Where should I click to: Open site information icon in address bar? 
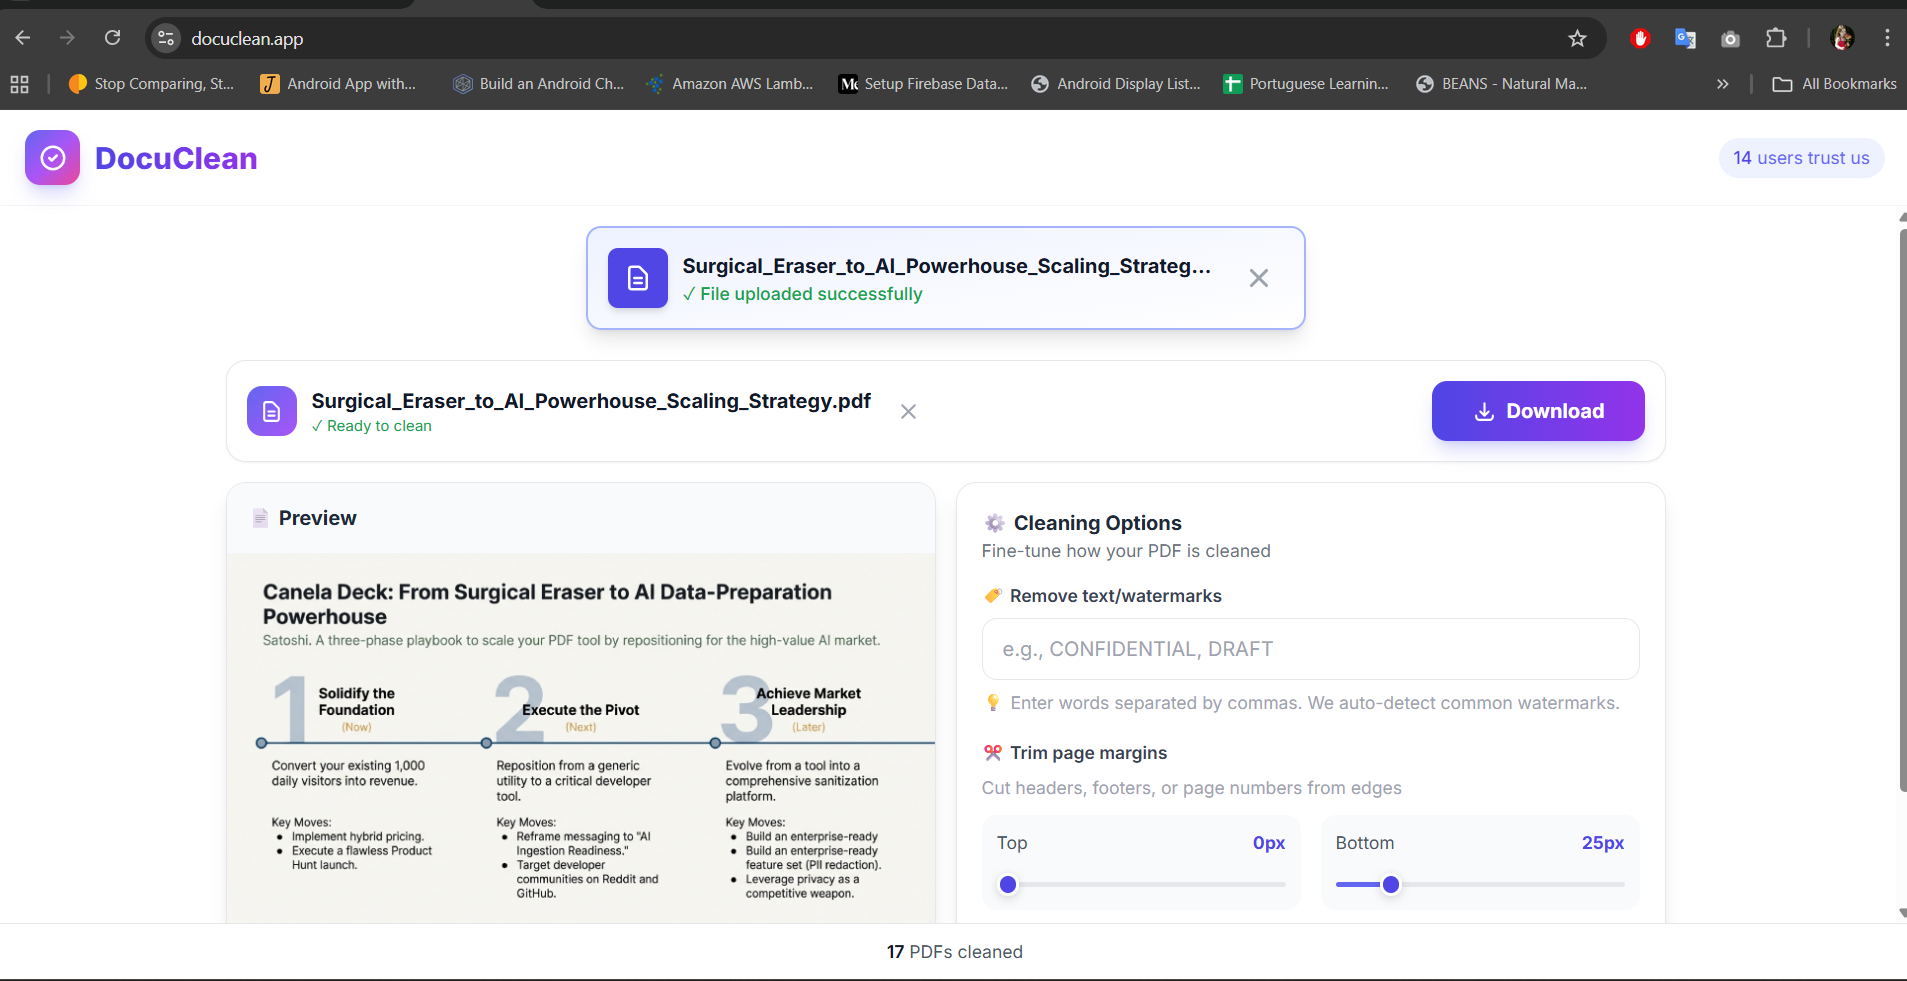coord(166,38)
